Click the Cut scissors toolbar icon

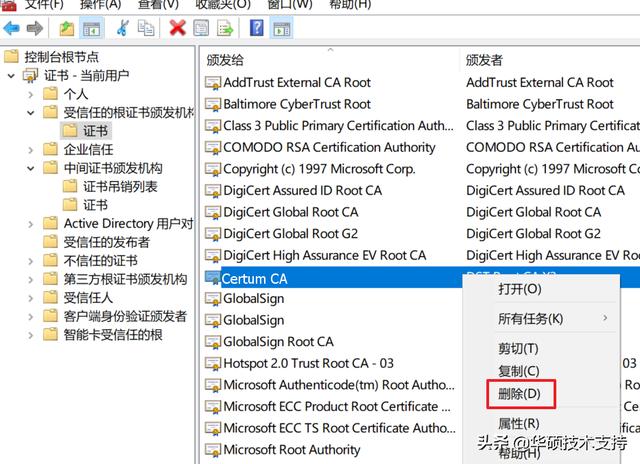[x=122, y=28]
